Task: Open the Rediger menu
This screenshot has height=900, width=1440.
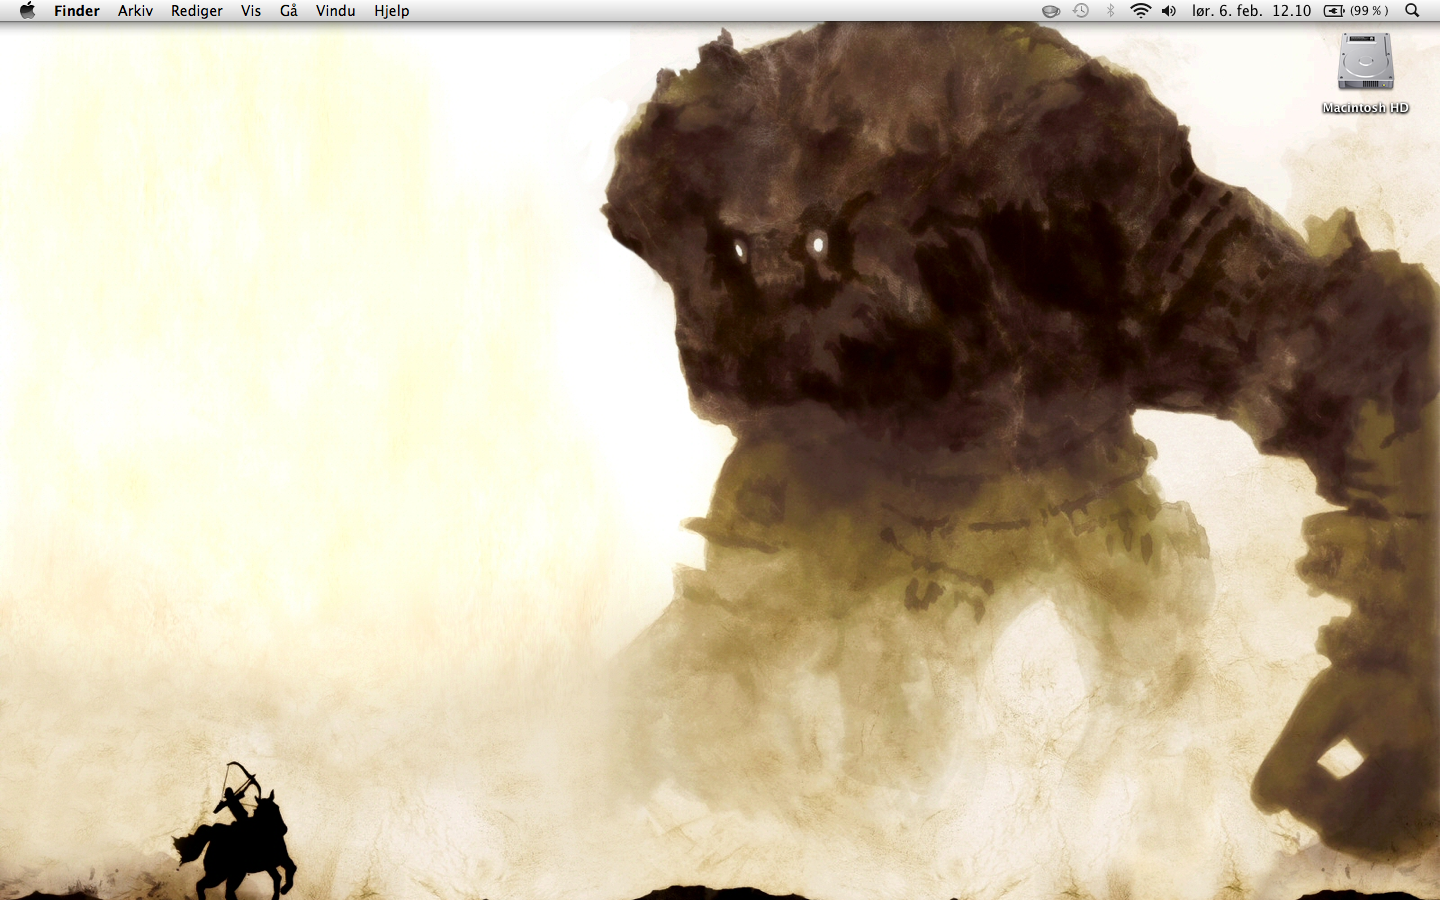Action: 197,11
